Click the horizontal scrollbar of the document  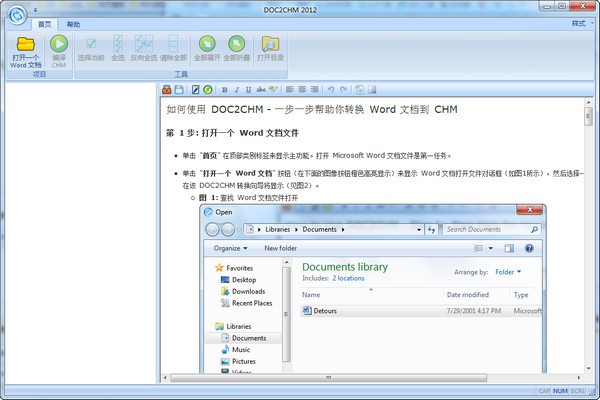pyautogui.click(x=329, y=378)
